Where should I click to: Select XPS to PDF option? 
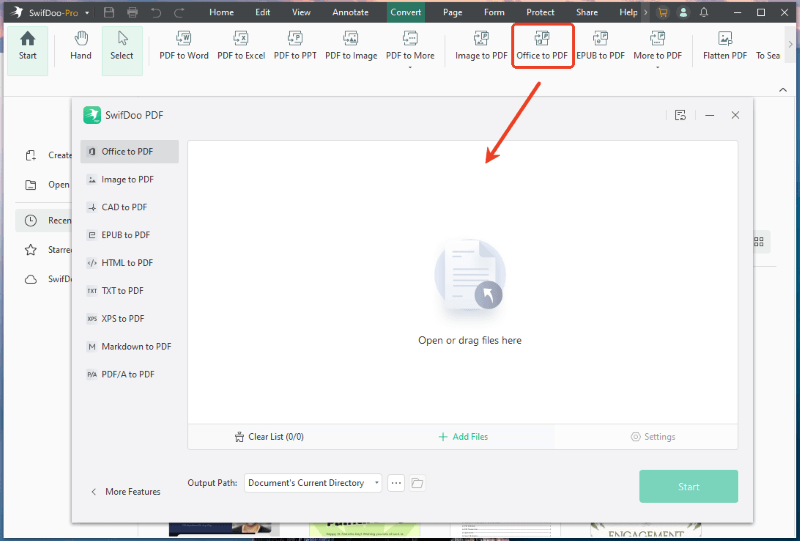[x=130, y=318]
